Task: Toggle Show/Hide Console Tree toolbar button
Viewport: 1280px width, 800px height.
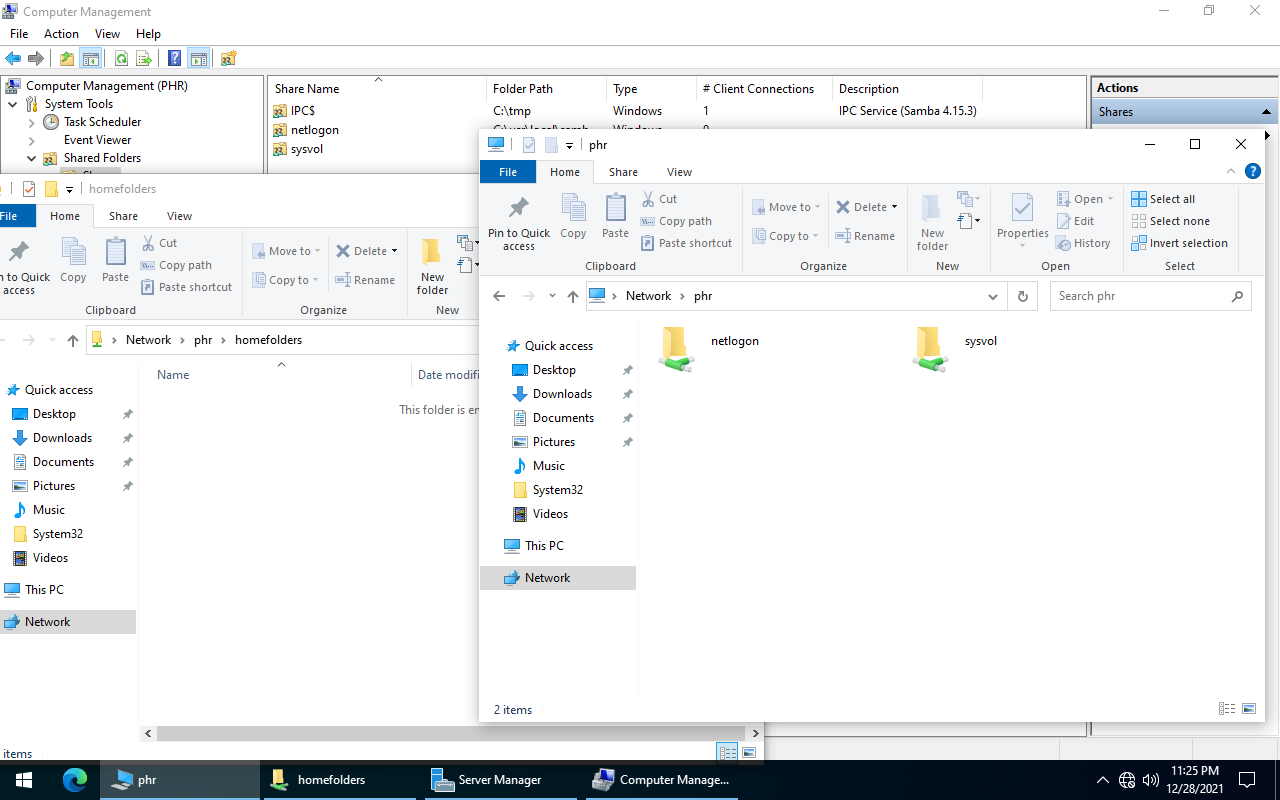Action: pyautogui.click(x=91, y=58)
